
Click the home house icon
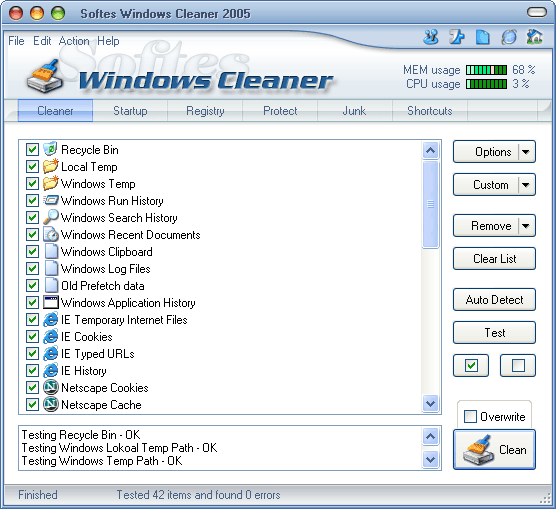pyautogui.click(x=534, y=36)
